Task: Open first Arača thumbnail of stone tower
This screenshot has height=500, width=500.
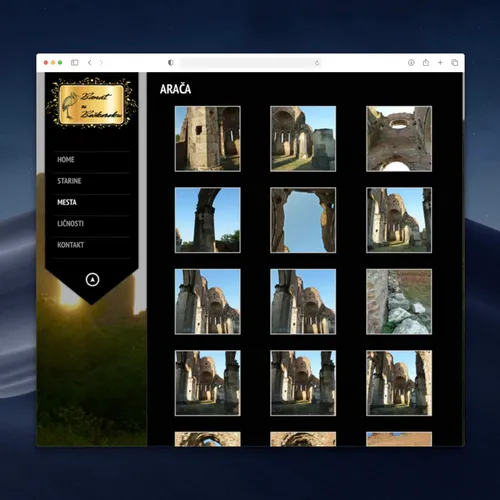Action: pos(208,139)
